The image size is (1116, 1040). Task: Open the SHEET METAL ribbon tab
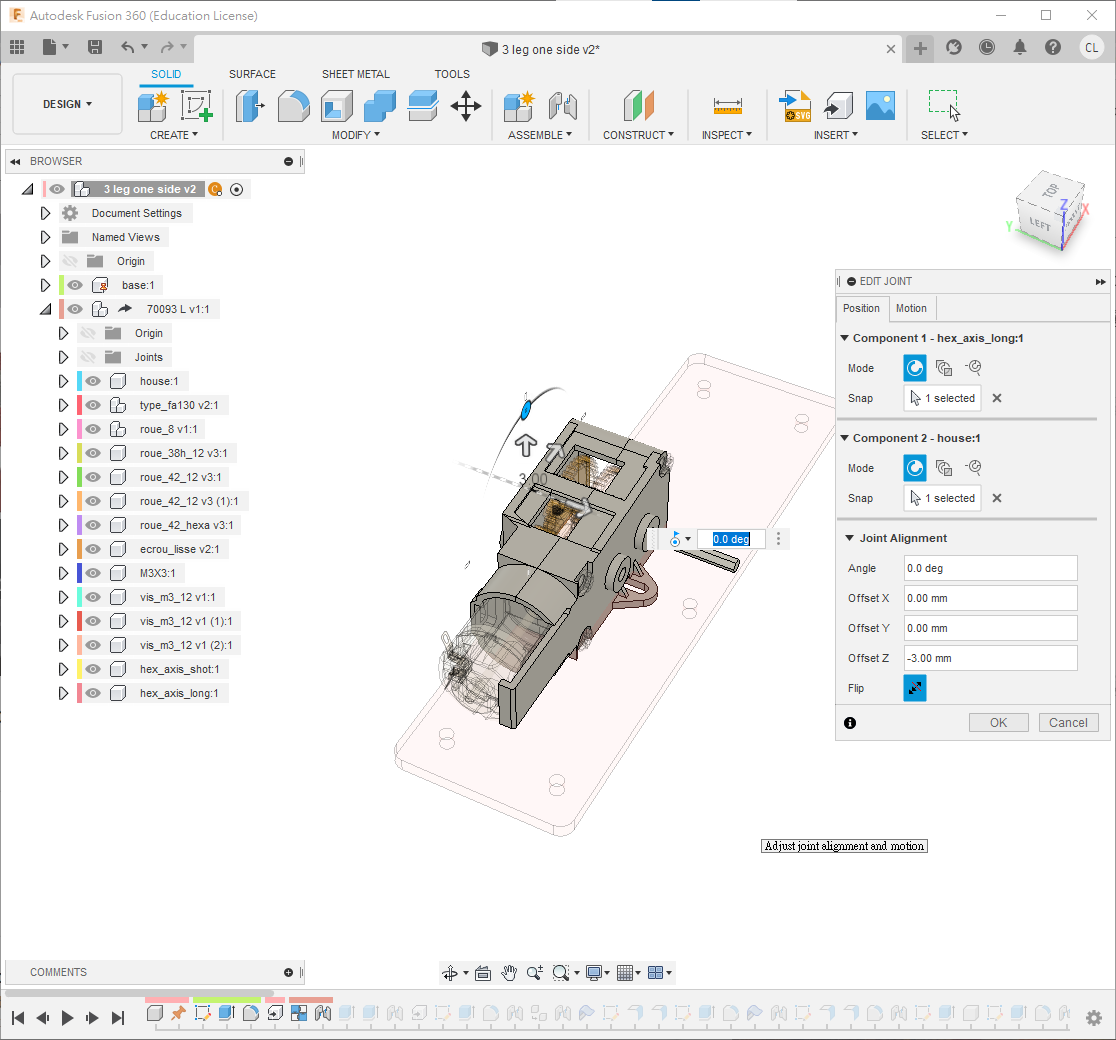click(355, 74)
